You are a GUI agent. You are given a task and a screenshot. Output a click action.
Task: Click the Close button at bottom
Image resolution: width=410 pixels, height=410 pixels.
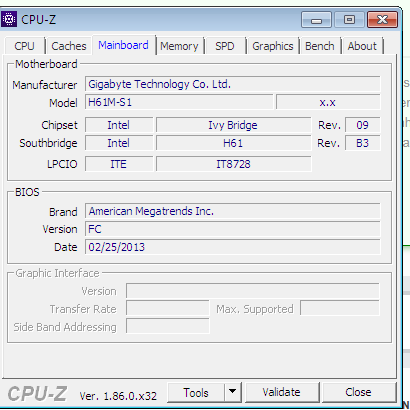click(359, 393)
